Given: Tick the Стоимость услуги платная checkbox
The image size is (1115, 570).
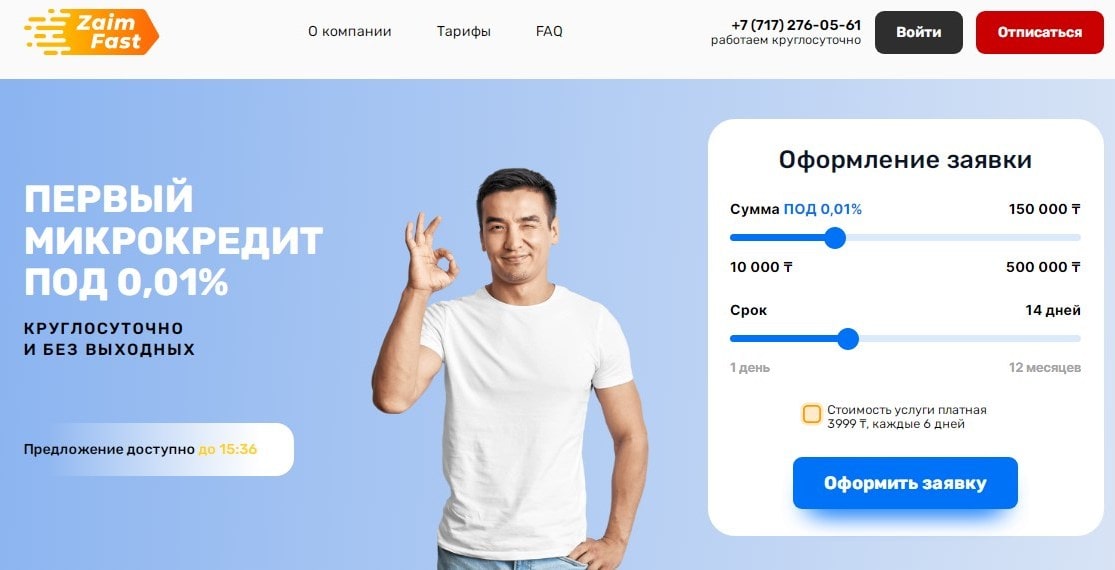Looking at the screenshot, I should [x=811, y=414].
